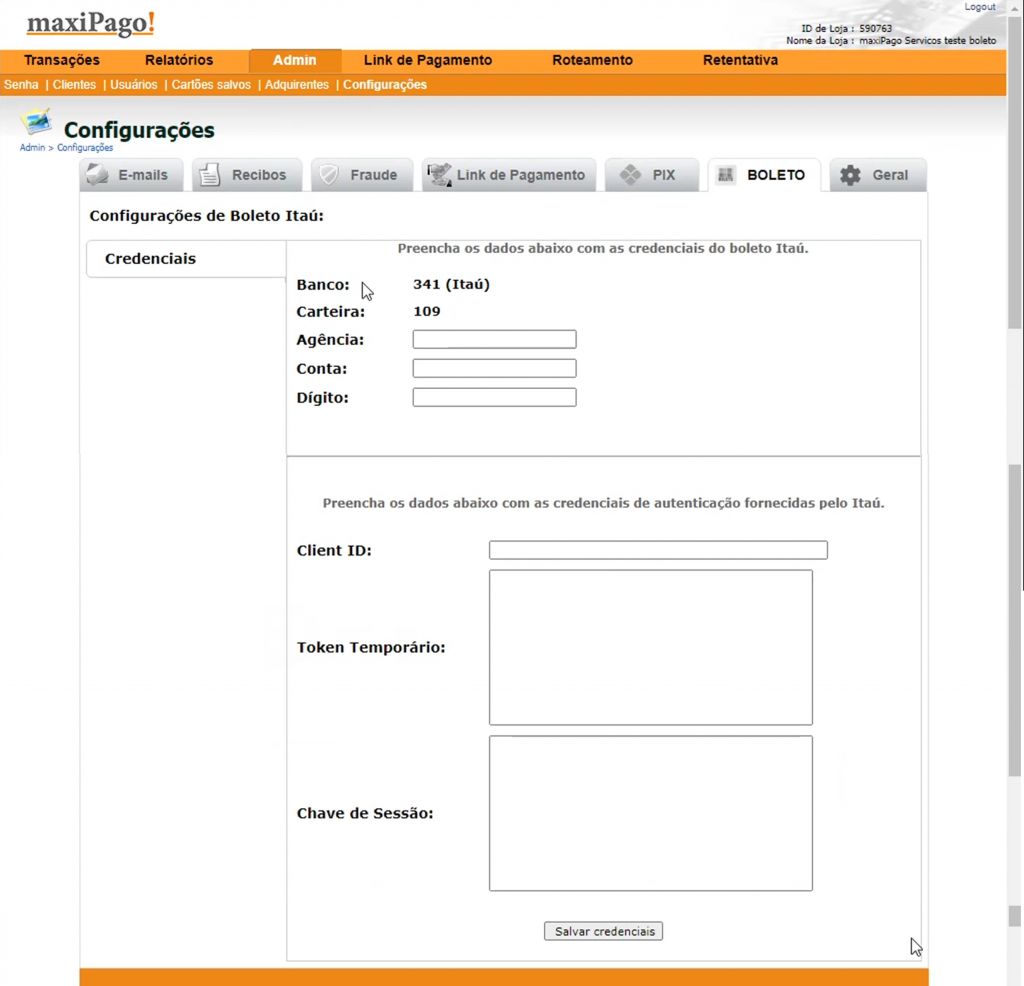
Task: Click the Configurações de Boleto Itaú heading
Action: (206, 215)
